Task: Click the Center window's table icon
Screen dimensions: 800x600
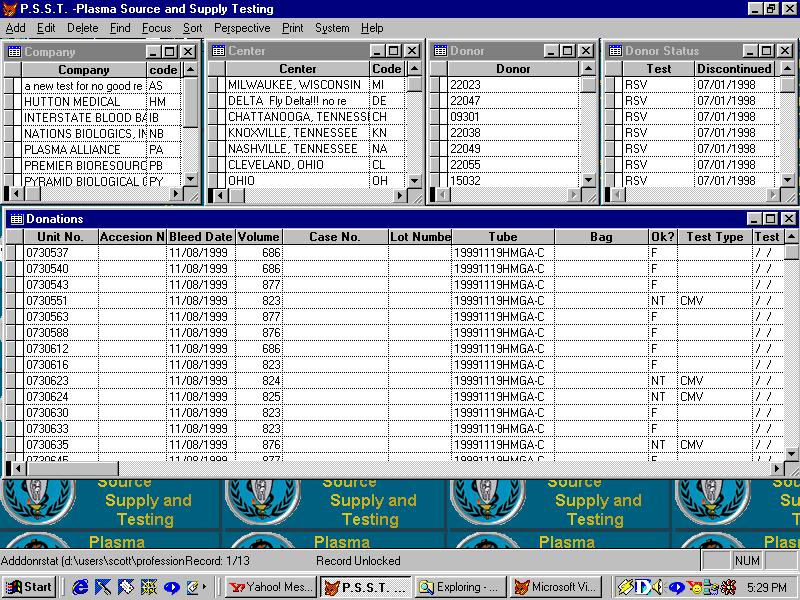Action: (x=218, y=51)
